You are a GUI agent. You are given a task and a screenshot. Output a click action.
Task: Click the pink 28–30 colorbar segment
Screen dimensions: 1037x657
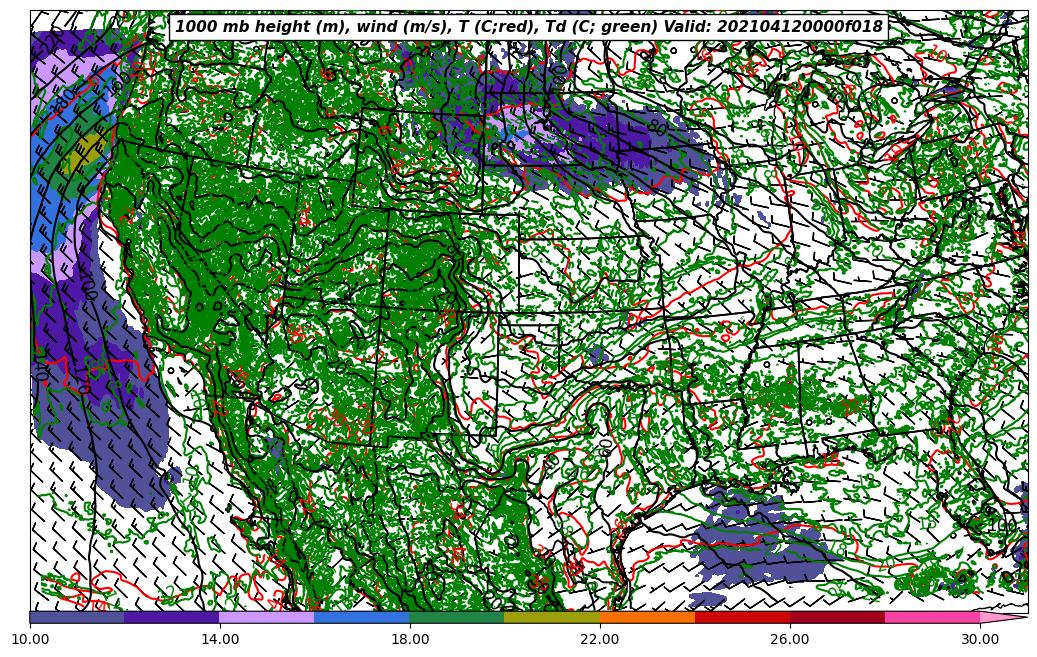(932, 618)
